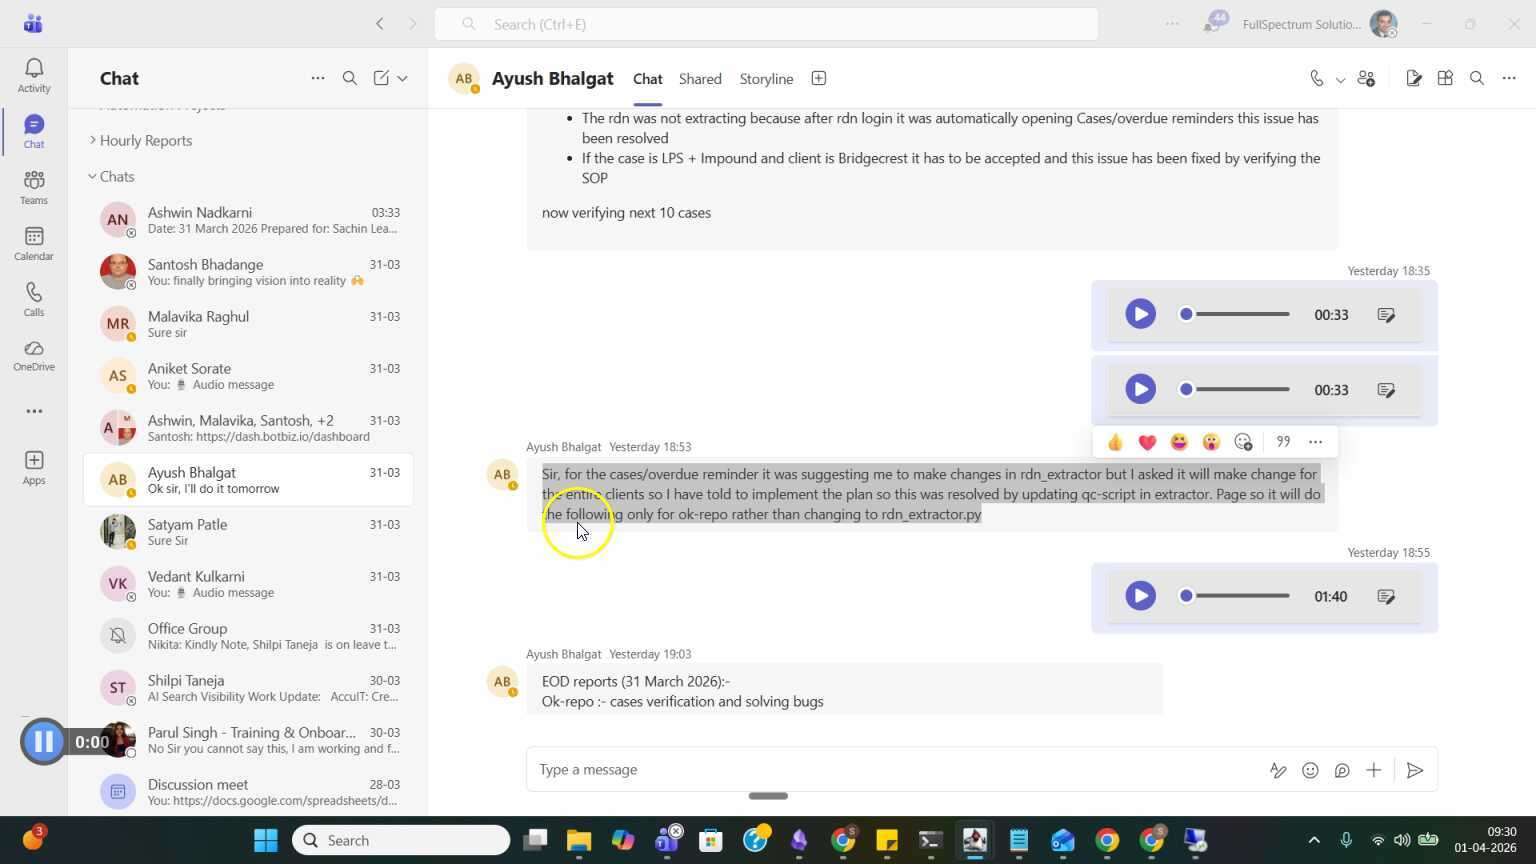Open Settings and more ellipsis in title bar
The width and height of the screenshot is (1536, 864).
1172,23
